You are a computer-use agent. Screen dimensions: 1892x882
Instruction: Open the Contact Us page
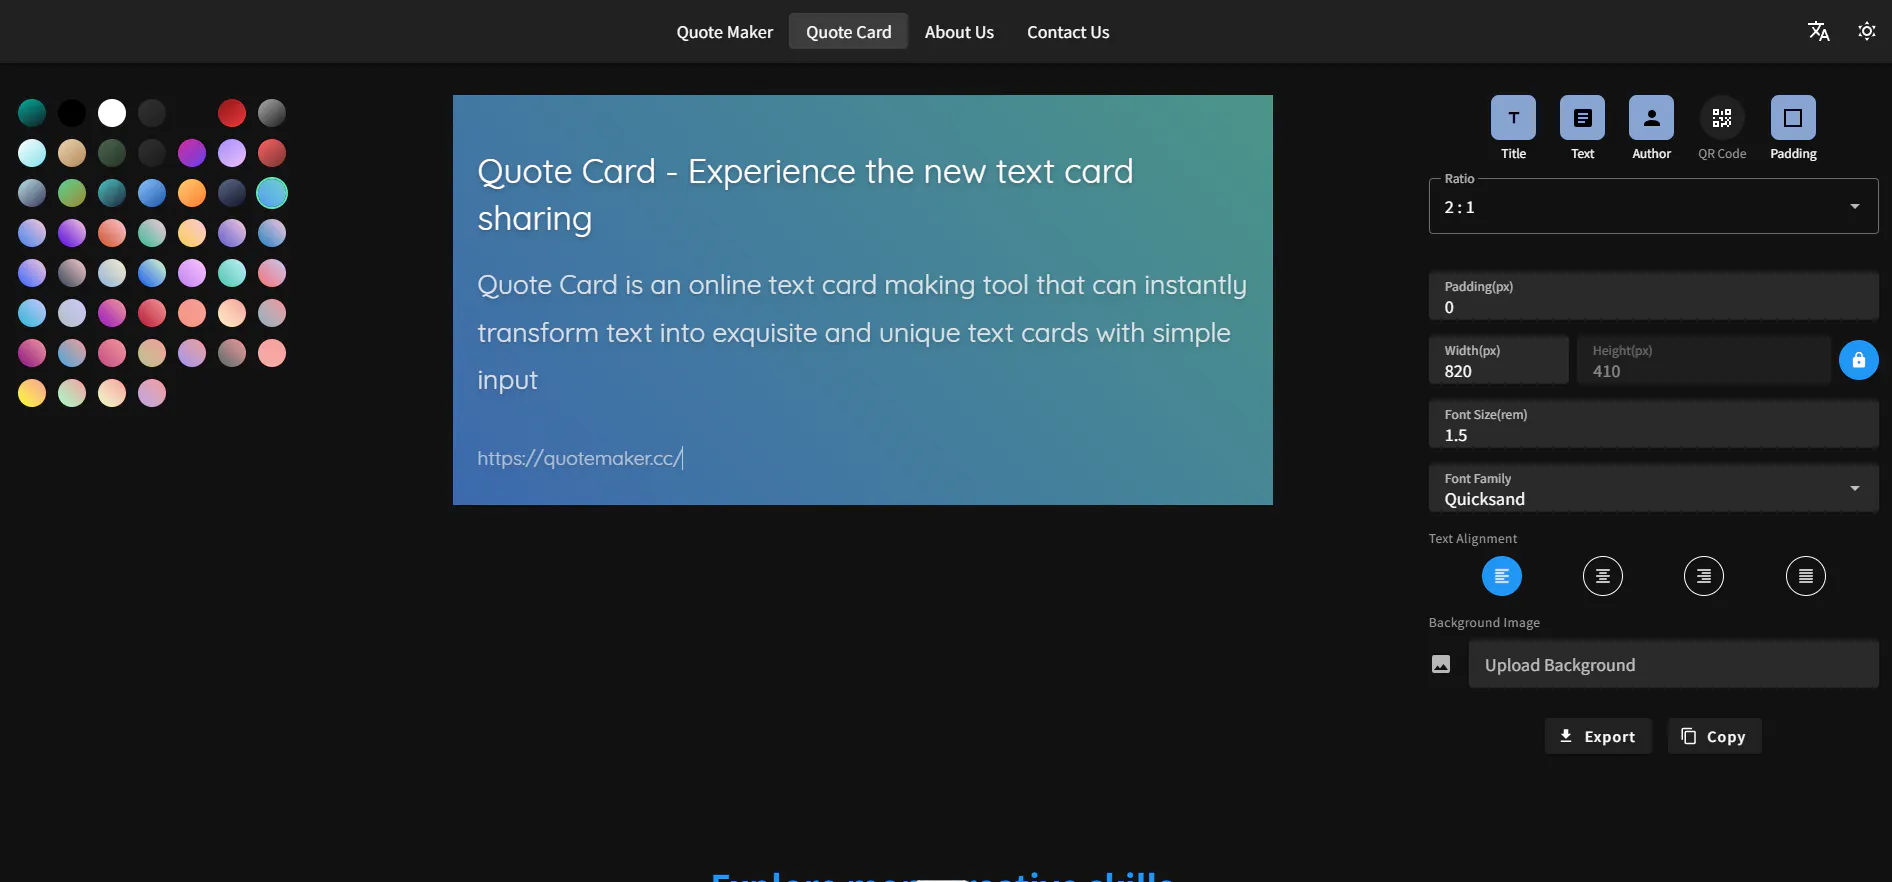coord(1068,32)
